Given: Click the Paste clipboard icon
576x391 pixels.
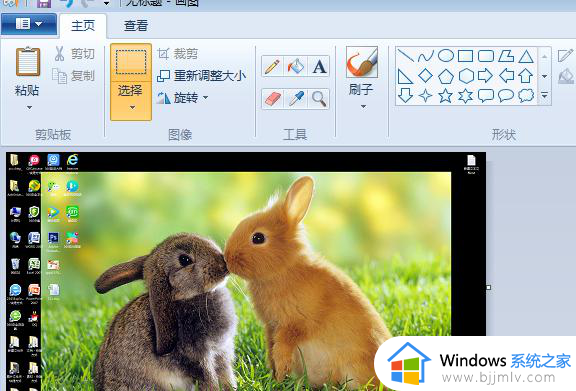Looking at the screenshot, I should [x=28, y=62].
